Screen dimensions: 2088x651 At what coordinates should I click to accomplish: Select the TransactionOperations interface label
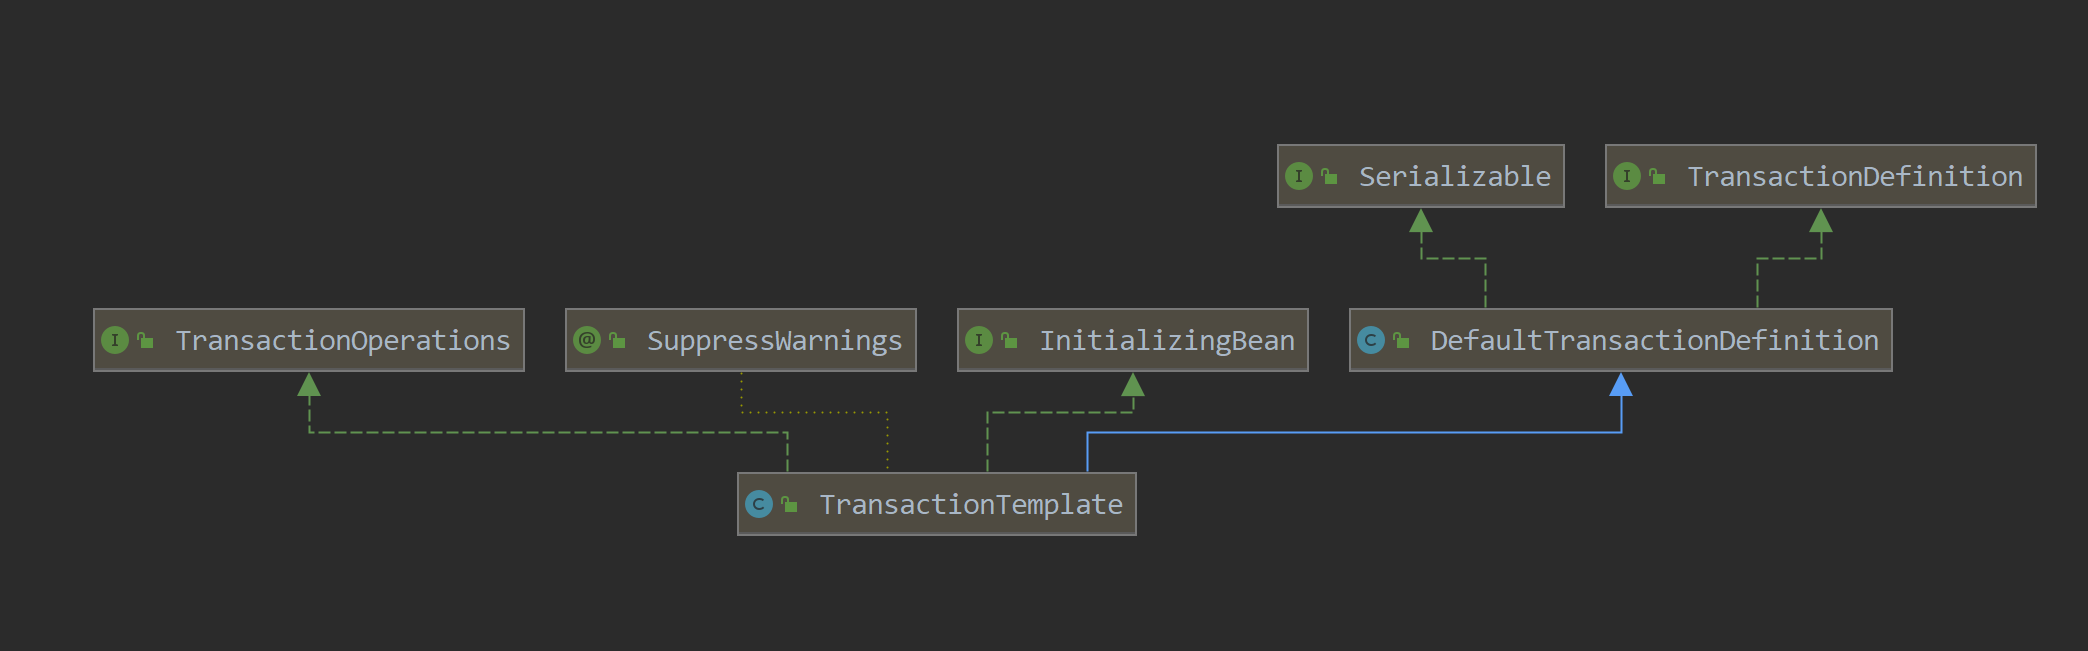(x=342, y=341)
